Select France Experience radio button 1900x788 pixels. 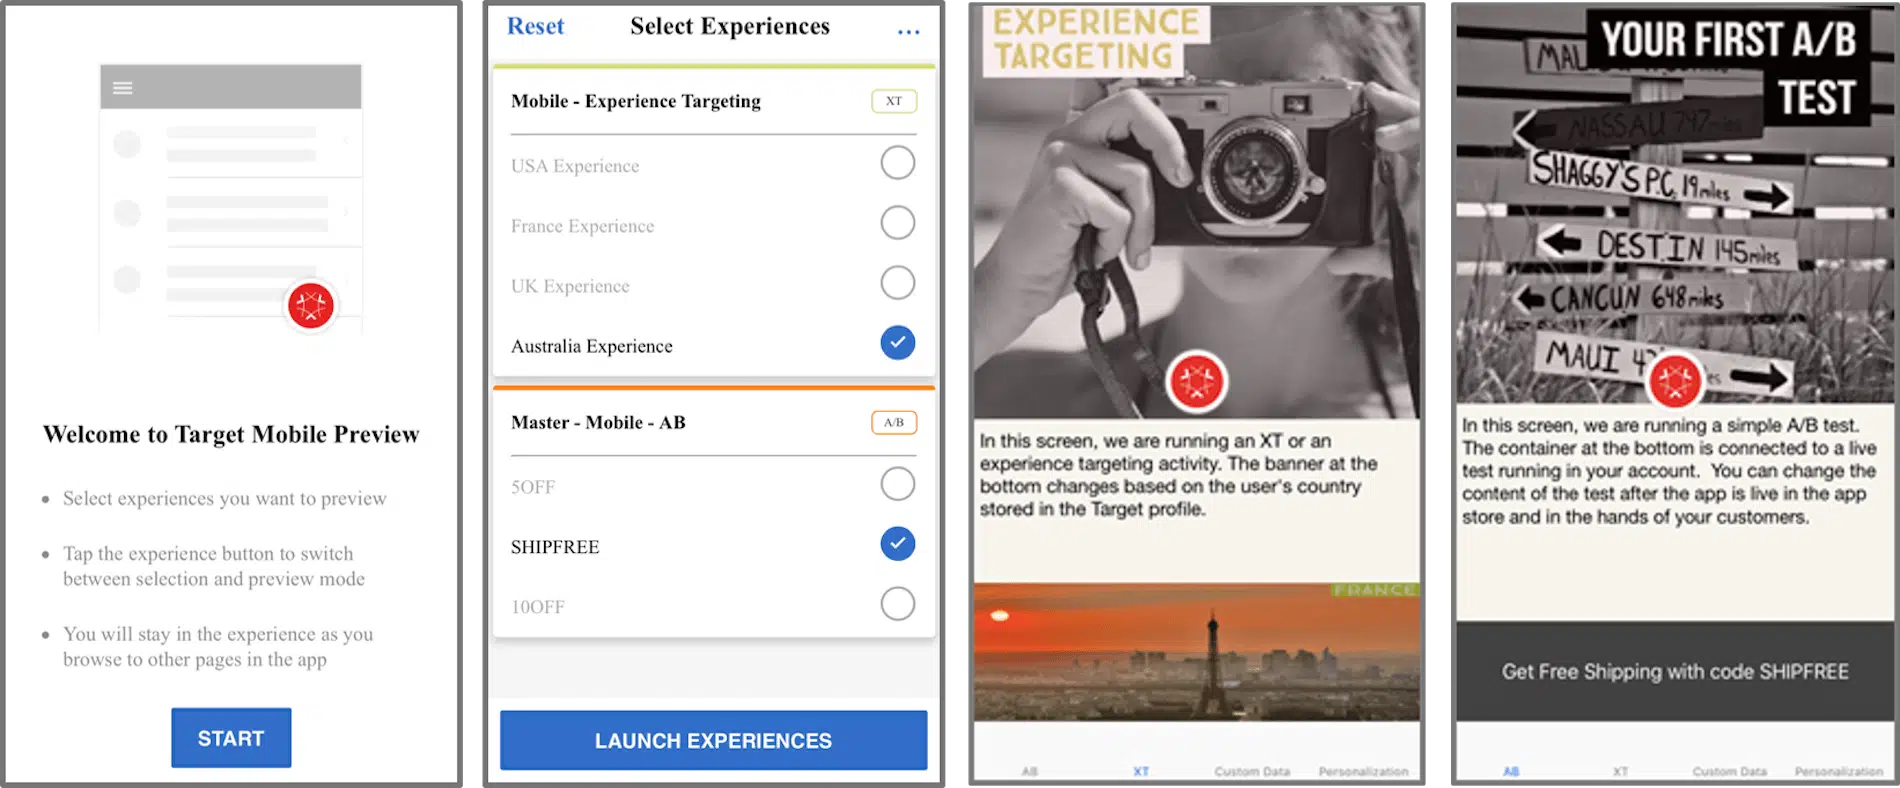click(897, 222)
